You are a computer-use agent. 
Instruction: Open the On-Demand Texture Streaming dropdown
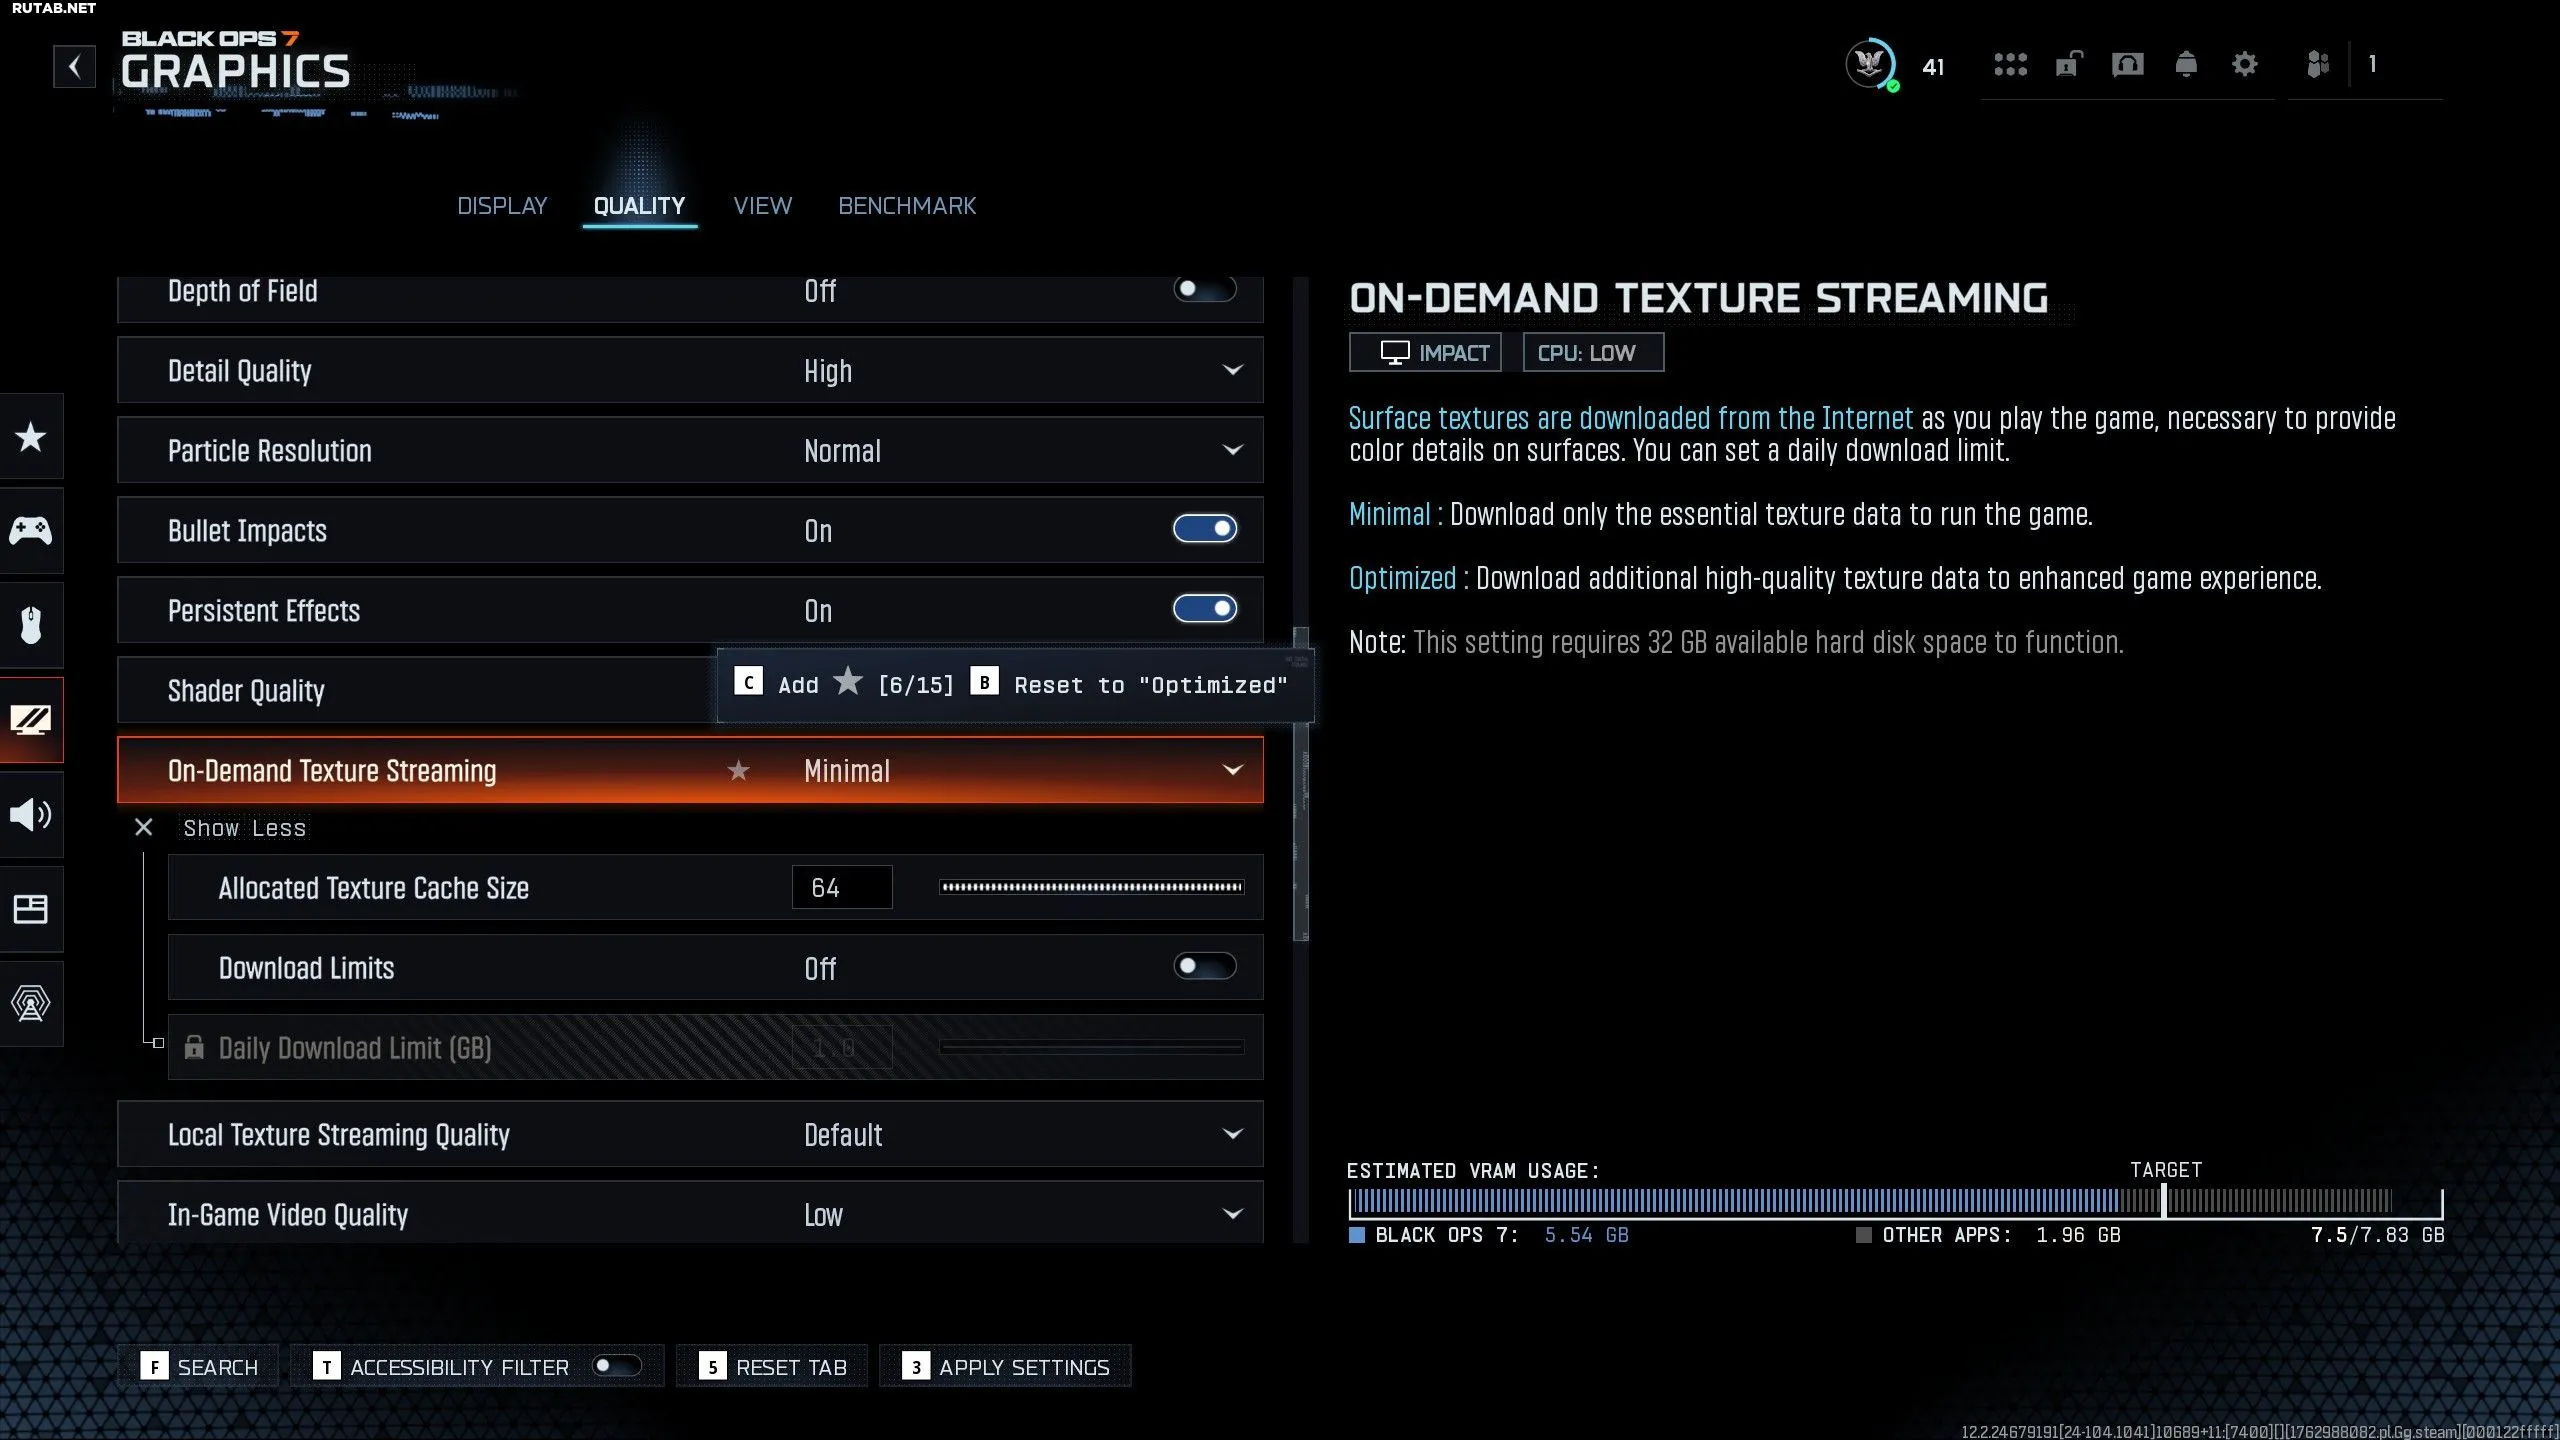click(x=690, y=771)
